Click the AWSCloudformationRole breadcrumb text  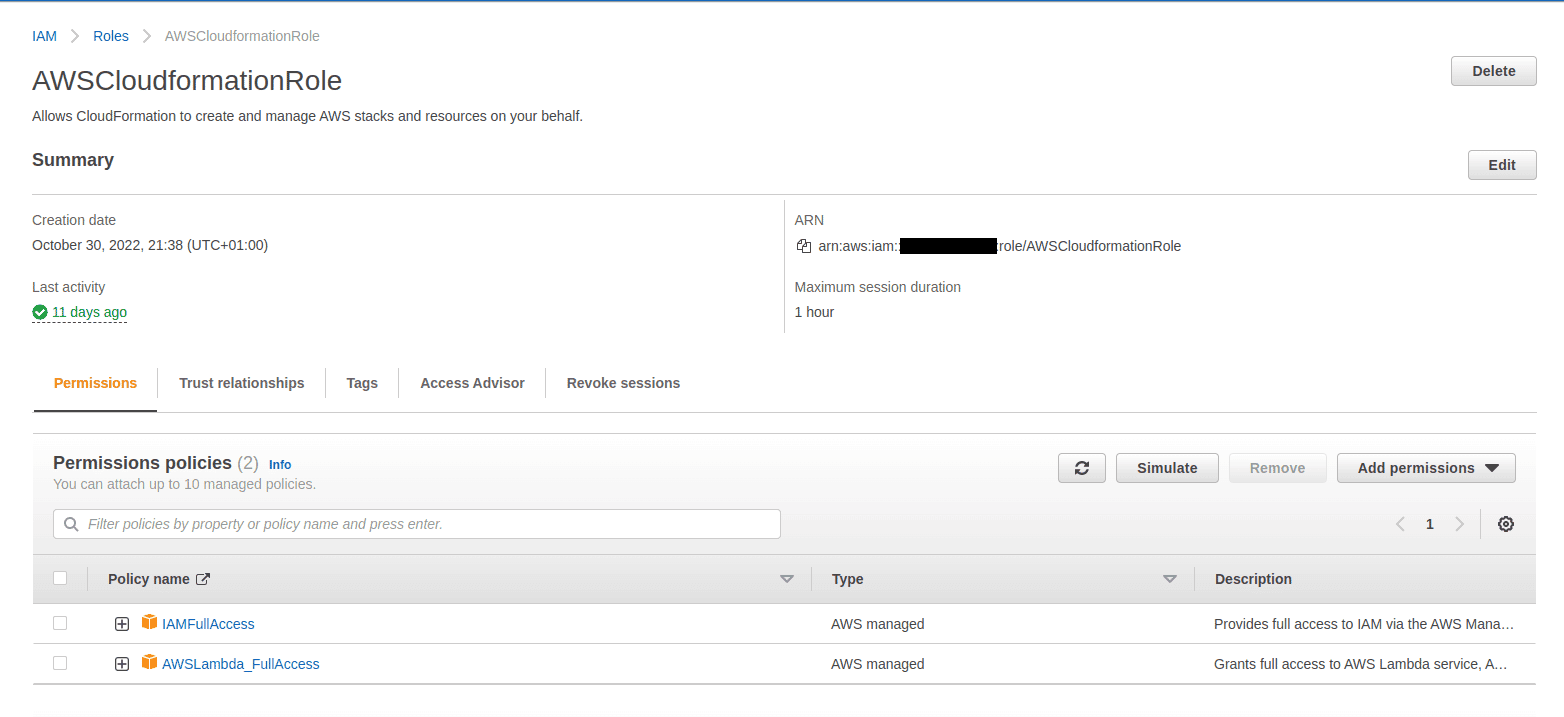tap(242, 36)
